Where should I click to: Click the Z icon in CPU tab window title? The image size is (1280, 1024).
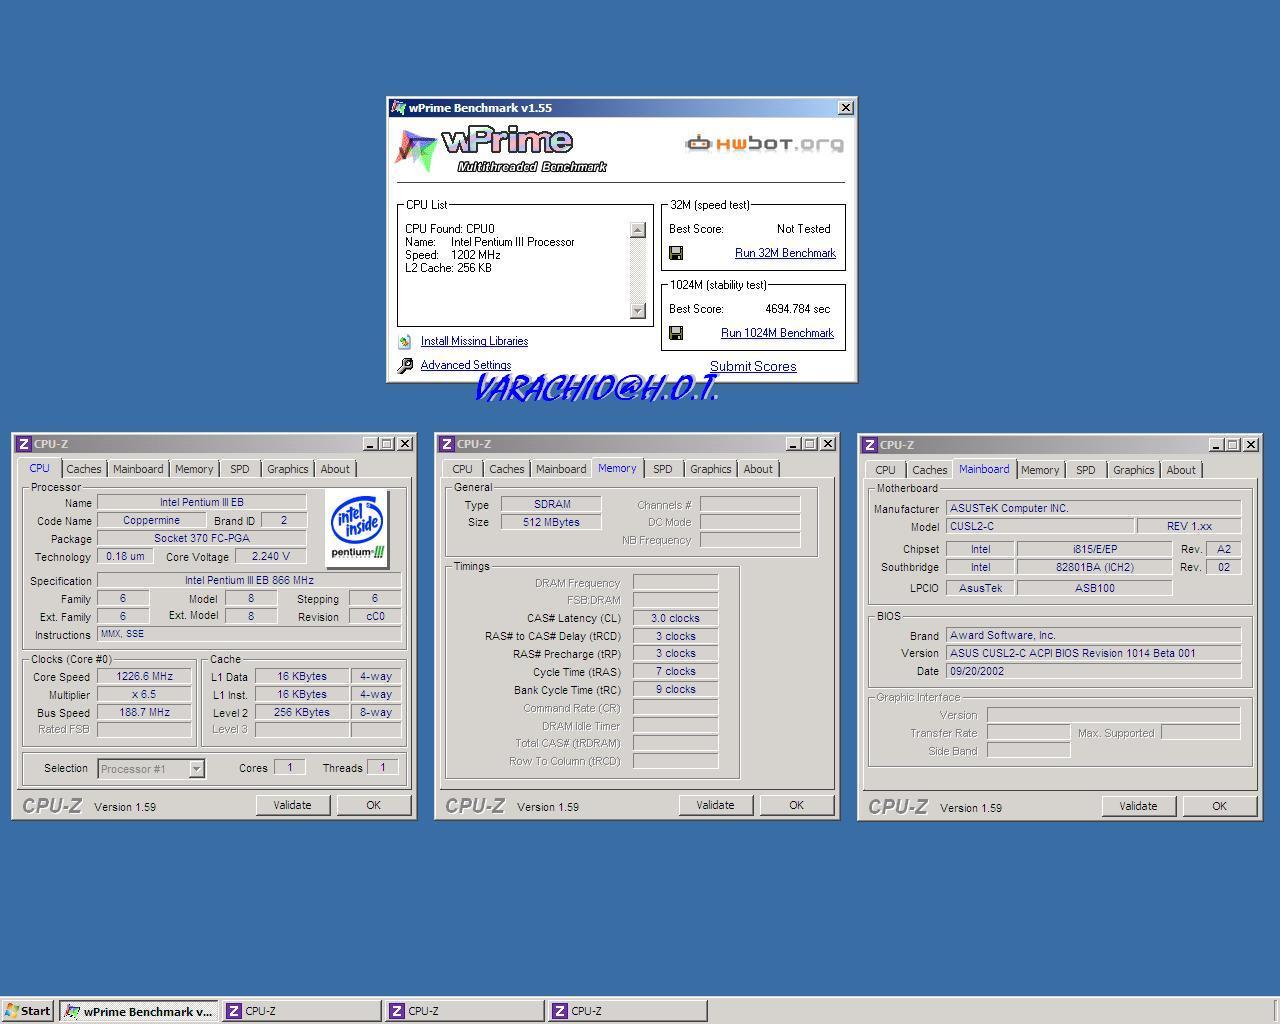[x=24, y=444]
